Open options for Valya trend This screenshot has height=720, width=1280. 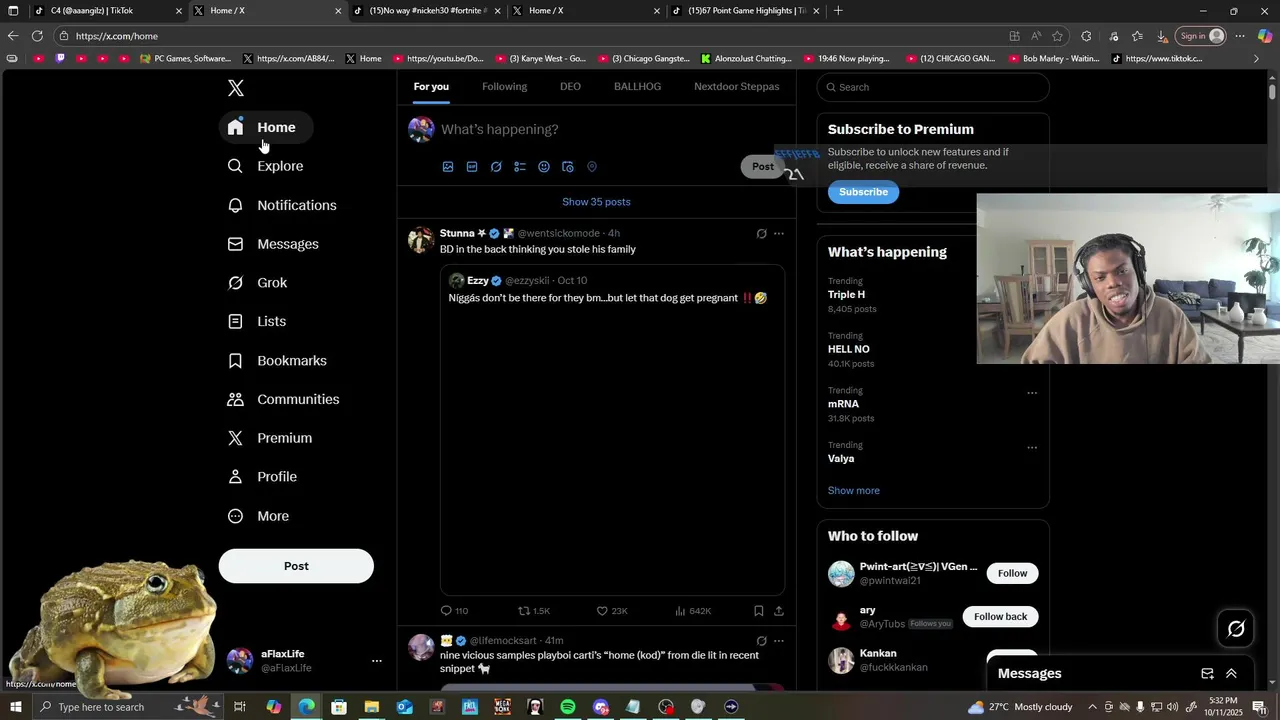click(x=1032, y=448)
